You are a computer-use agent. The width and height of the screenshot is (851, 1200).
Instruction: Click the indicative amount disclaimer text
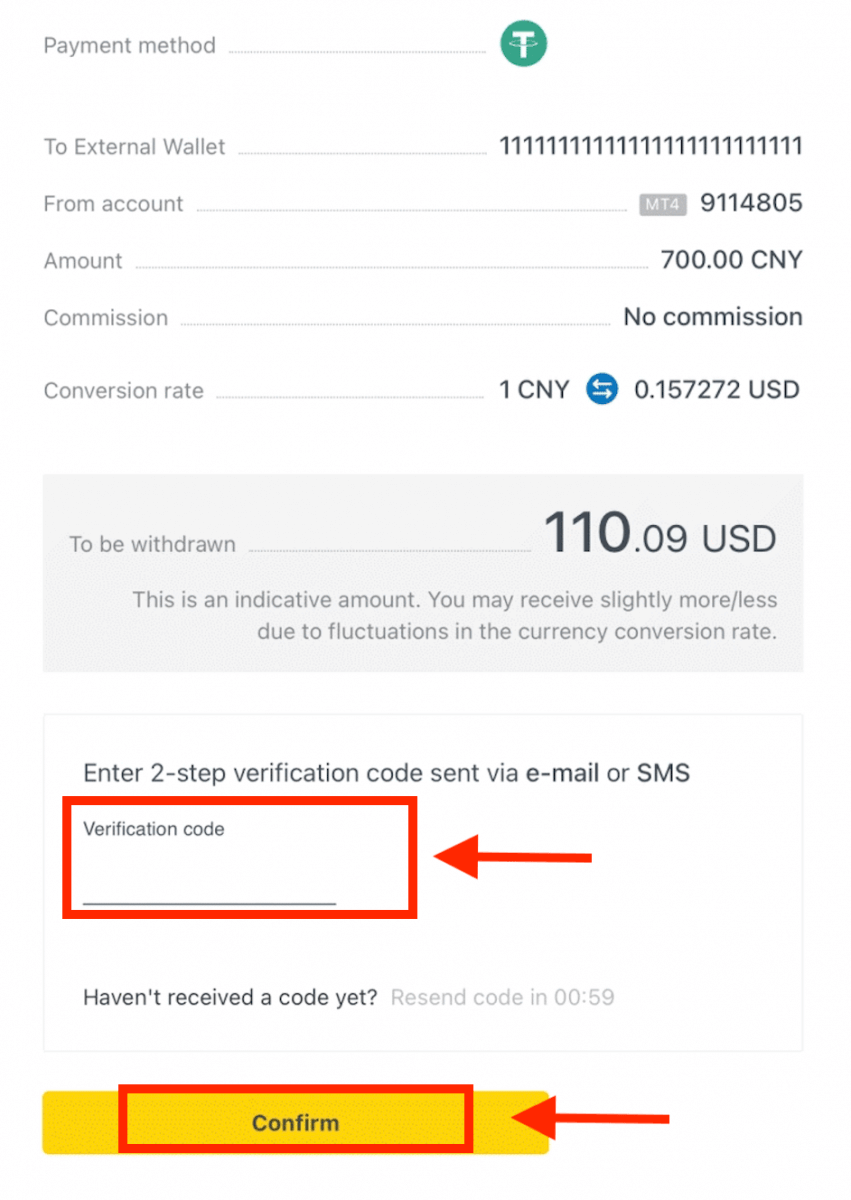click(455, 616)
